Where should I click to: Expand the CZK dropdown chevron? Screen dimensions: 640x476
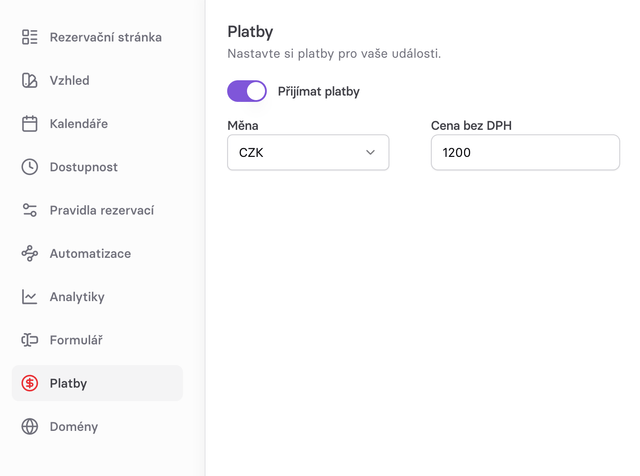click(x=370, y=153)
